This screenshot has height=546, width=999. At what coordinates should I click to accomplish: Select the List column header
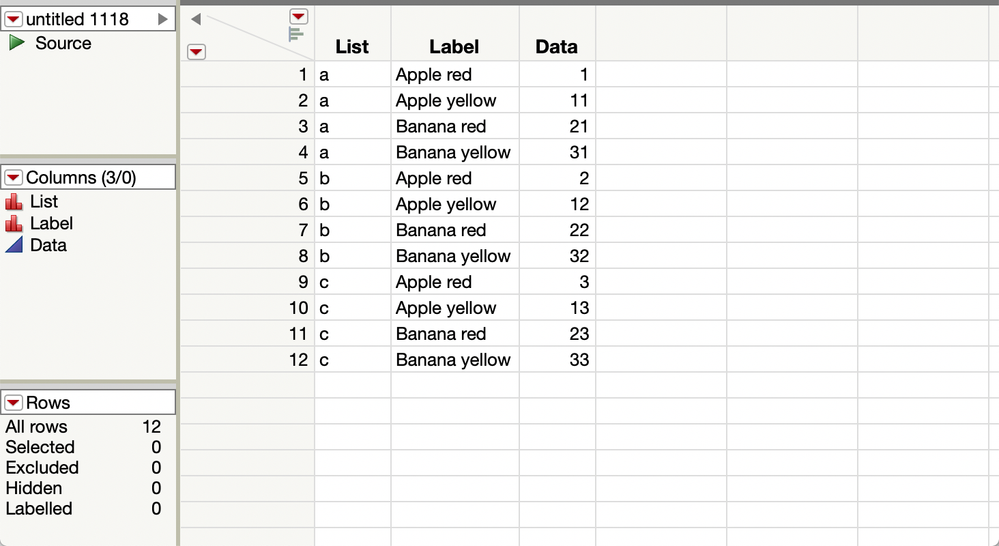point(352,47)
